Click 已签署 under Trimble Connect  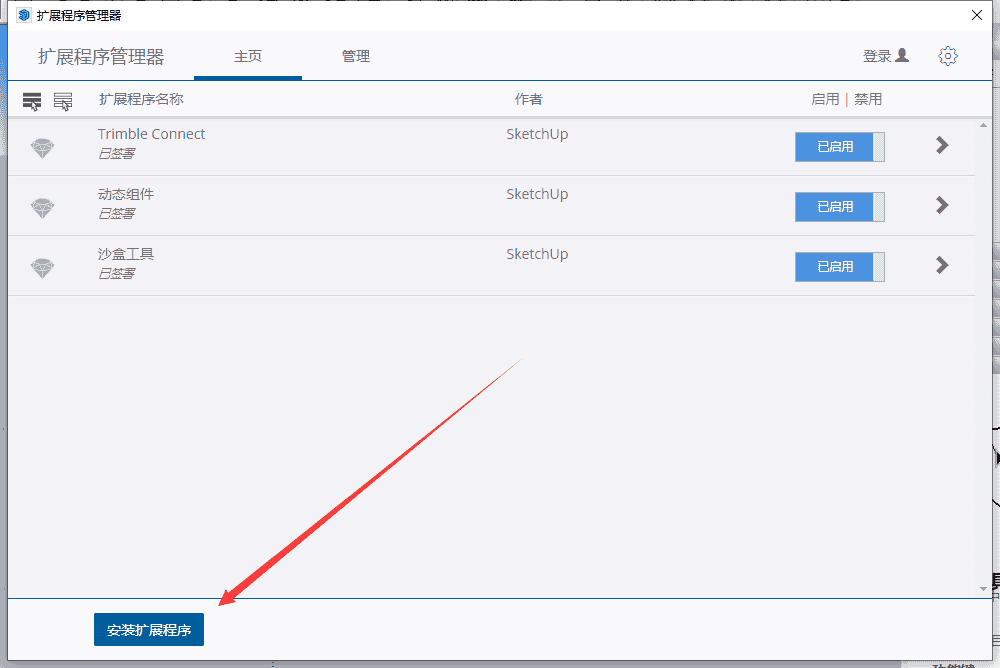pos(117,153)
